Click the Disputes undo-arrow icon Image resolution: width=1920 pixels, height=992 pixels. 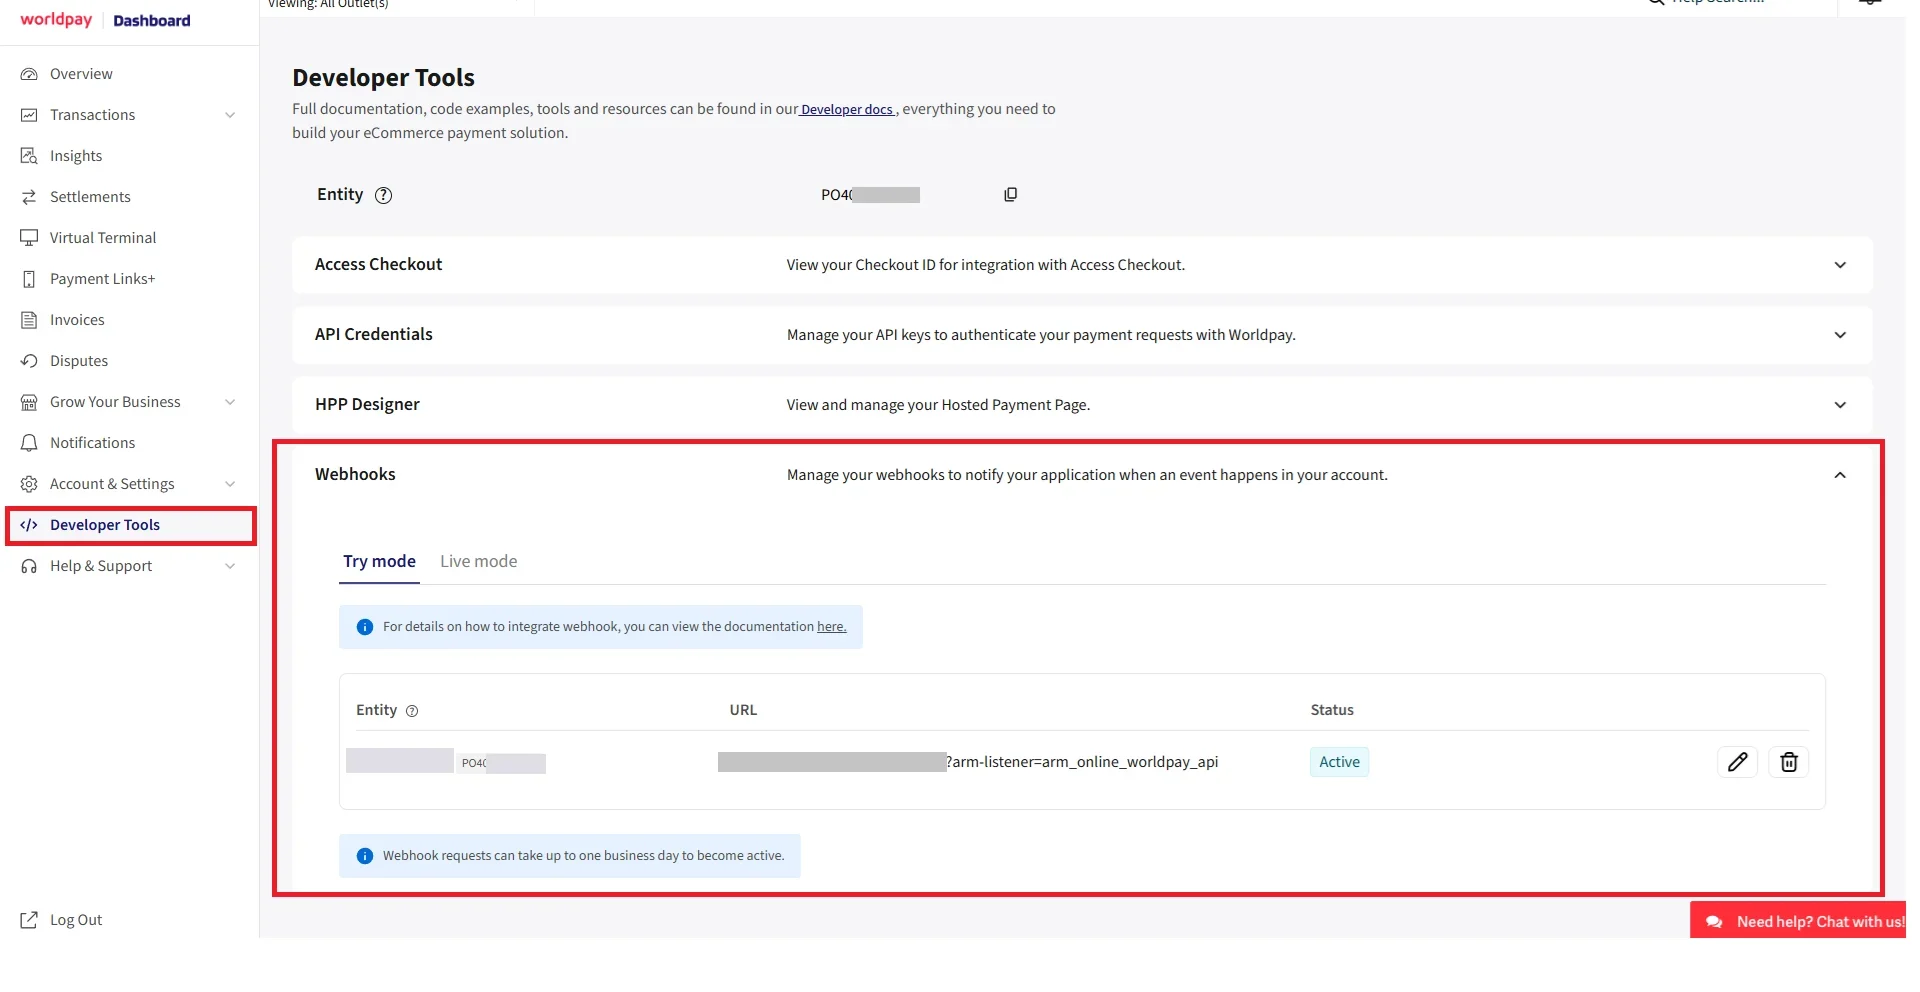[29, 361]
